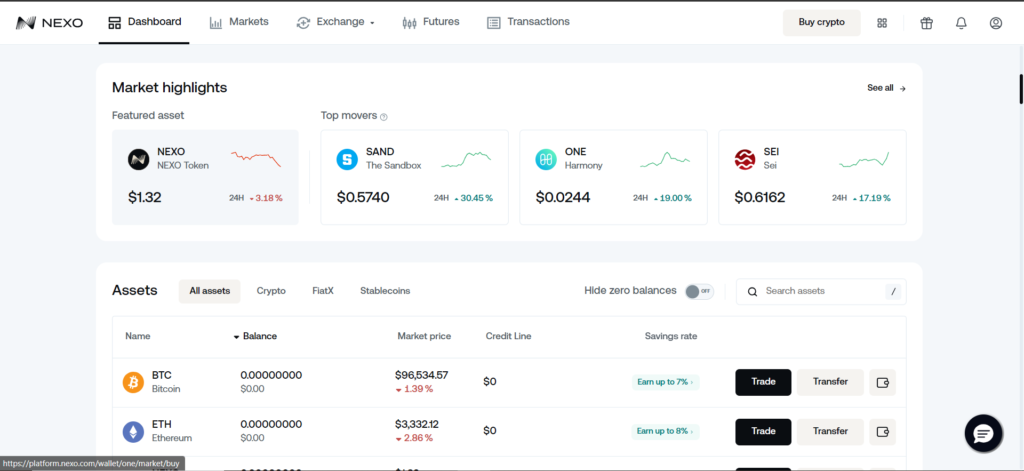Select the Stablecoins filter tab
Image resolution: width=1024 pixels, height=471 pixels.
pos(385,291)
